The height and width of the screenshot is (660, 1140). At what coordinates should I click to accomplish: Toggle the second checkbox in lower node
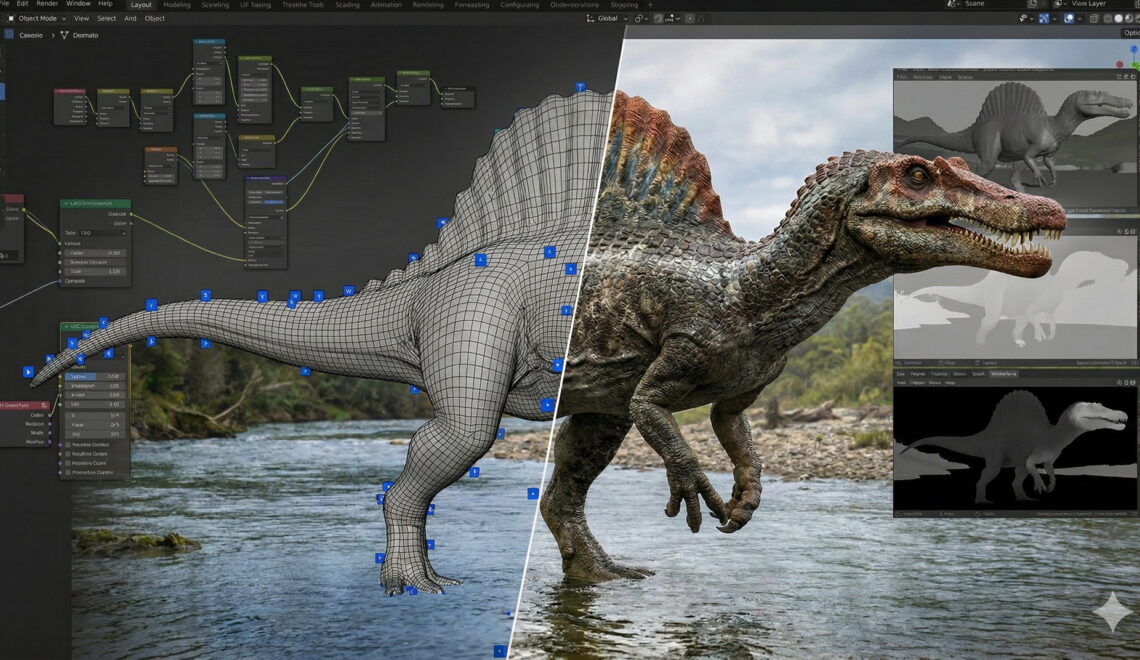tap(67, 454)
